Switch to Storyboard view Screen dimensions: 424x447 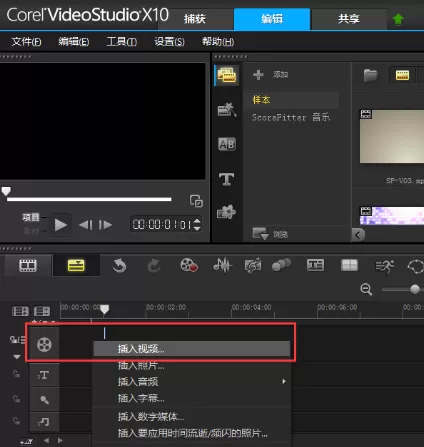28,266
